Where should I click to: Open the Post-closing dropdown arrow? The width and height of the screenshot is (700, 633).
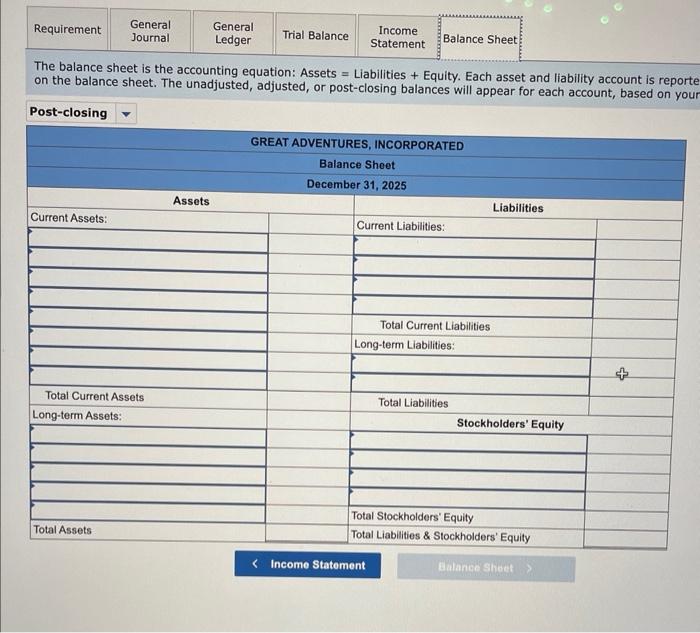point(126,114)
